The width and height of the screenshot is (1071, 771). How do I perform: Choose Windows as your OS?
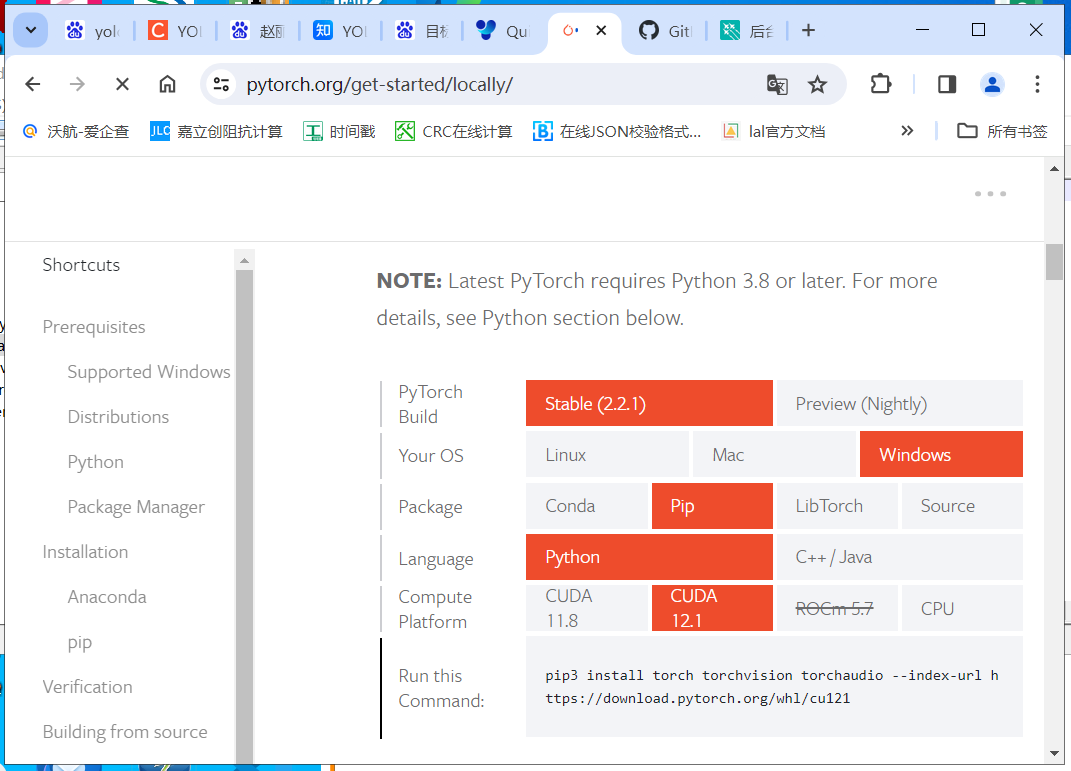pyautogui.click(x=941, y=454)
